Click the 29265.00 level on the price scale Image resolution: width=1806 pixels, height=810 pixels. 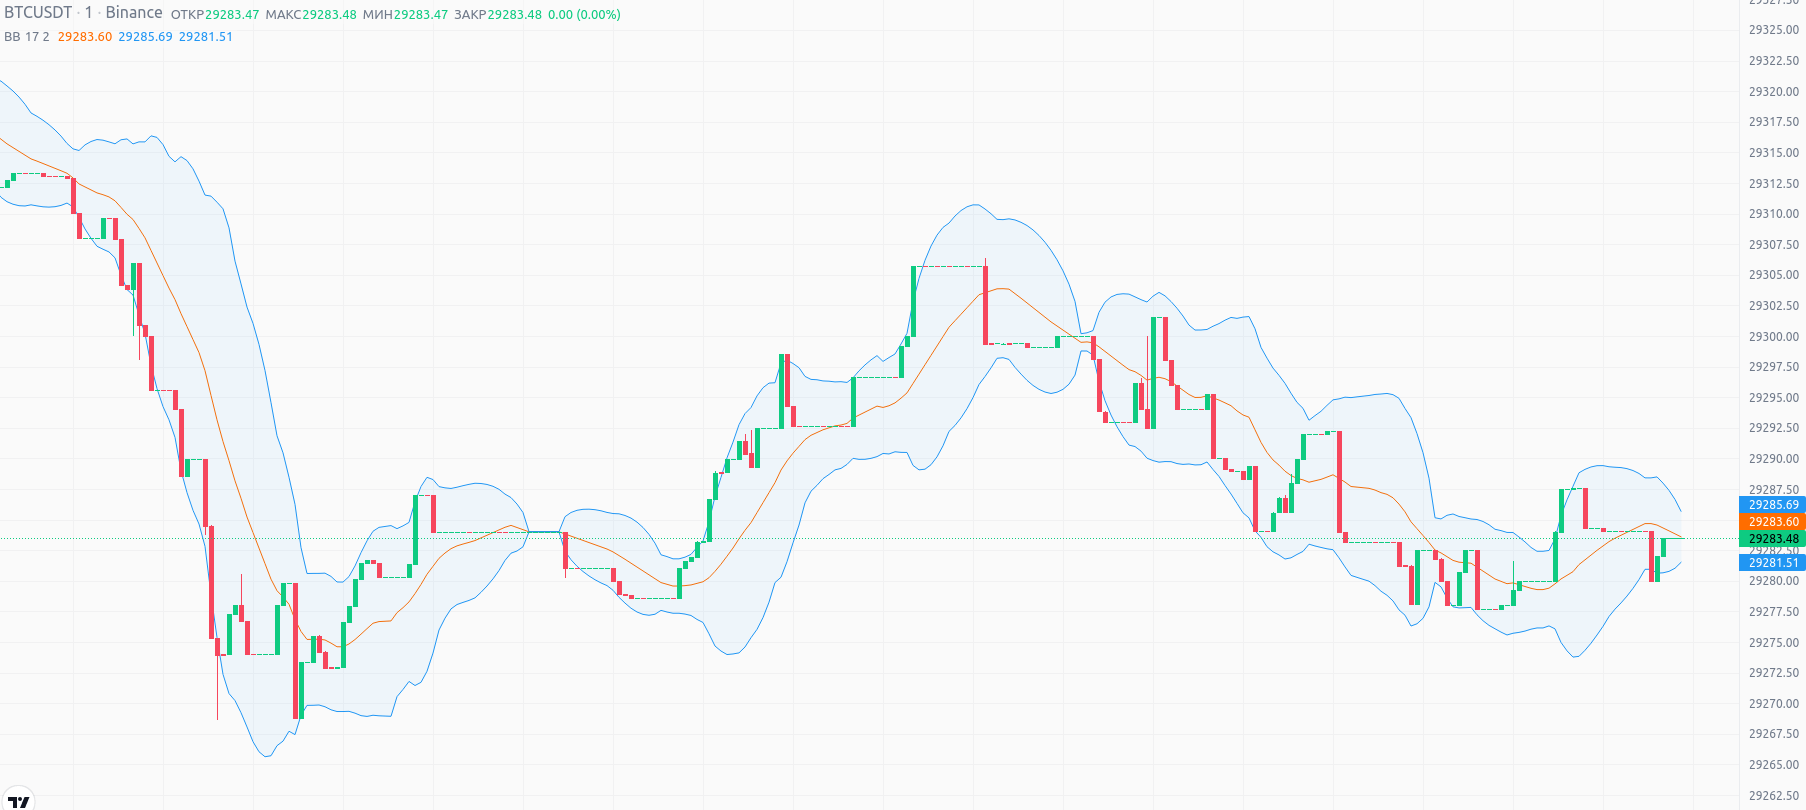coord(1773,765)
